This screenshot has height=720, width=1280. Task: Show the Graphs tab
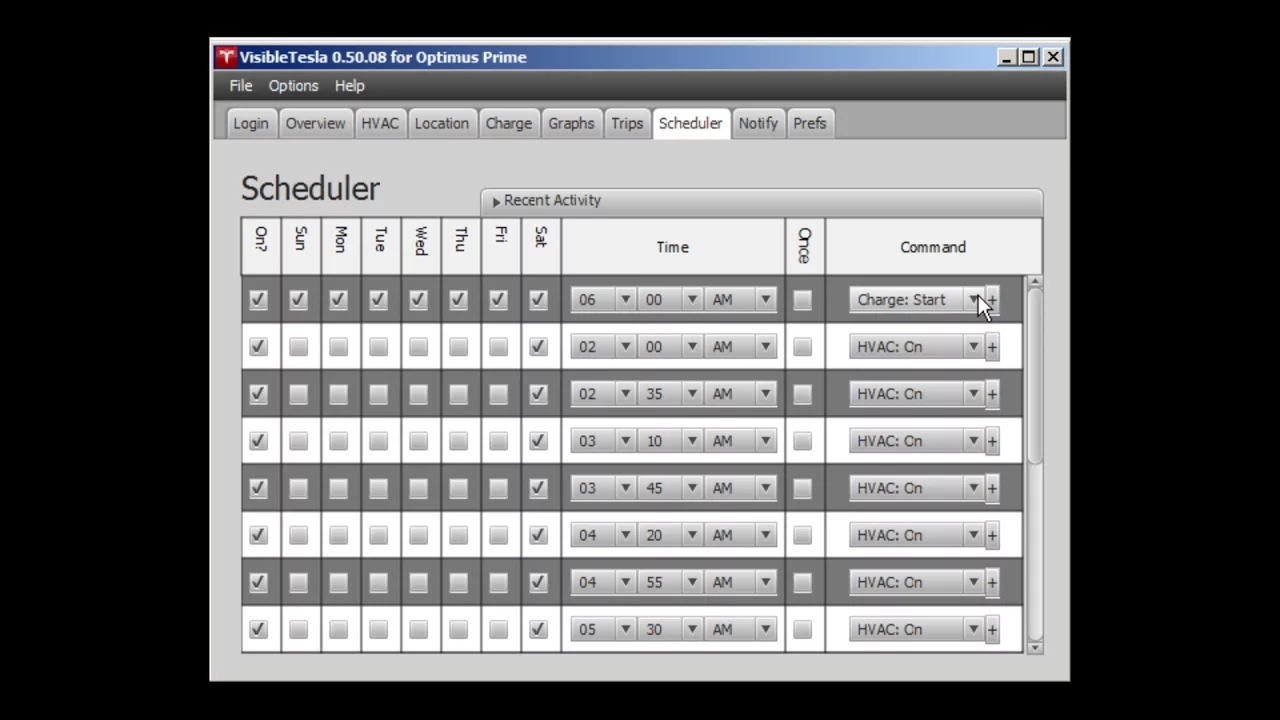[x=571, y=123]
